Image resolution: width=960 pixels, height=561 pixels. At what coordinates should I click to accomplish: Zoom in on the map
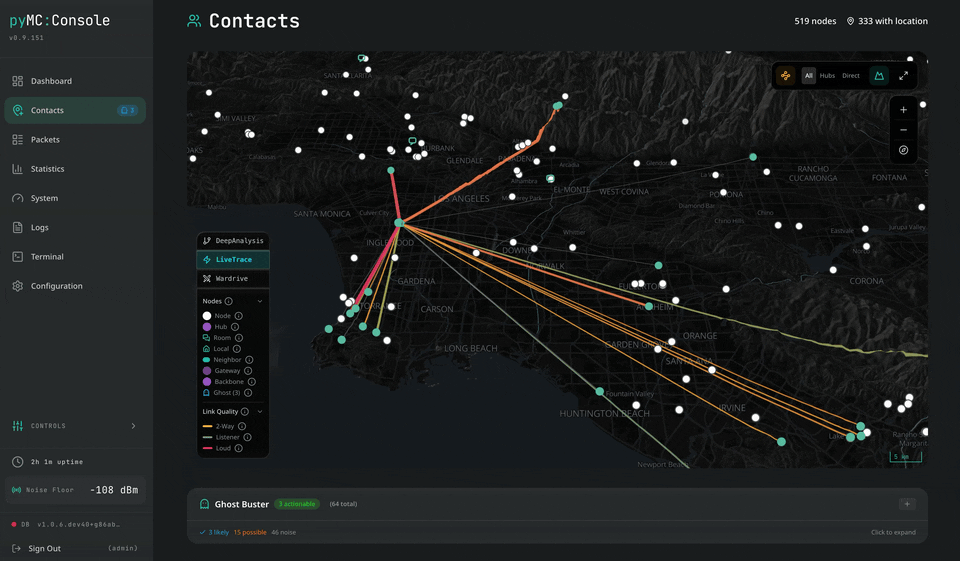903,110
